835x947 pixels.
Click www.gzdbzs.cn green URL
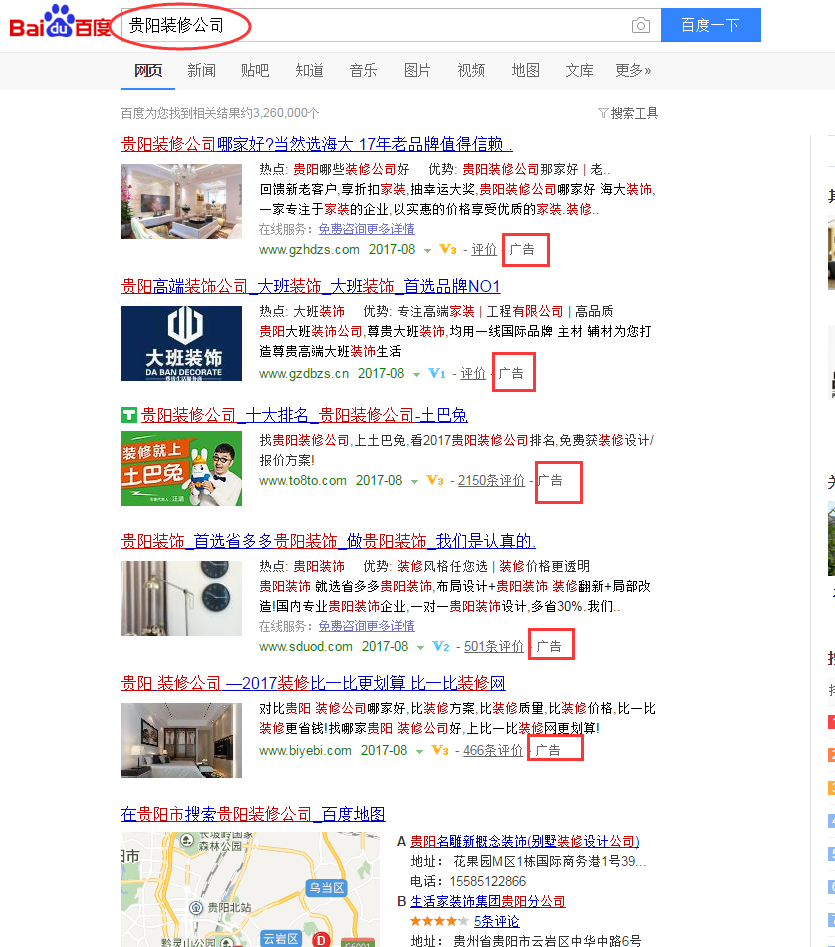coord(304,374)
